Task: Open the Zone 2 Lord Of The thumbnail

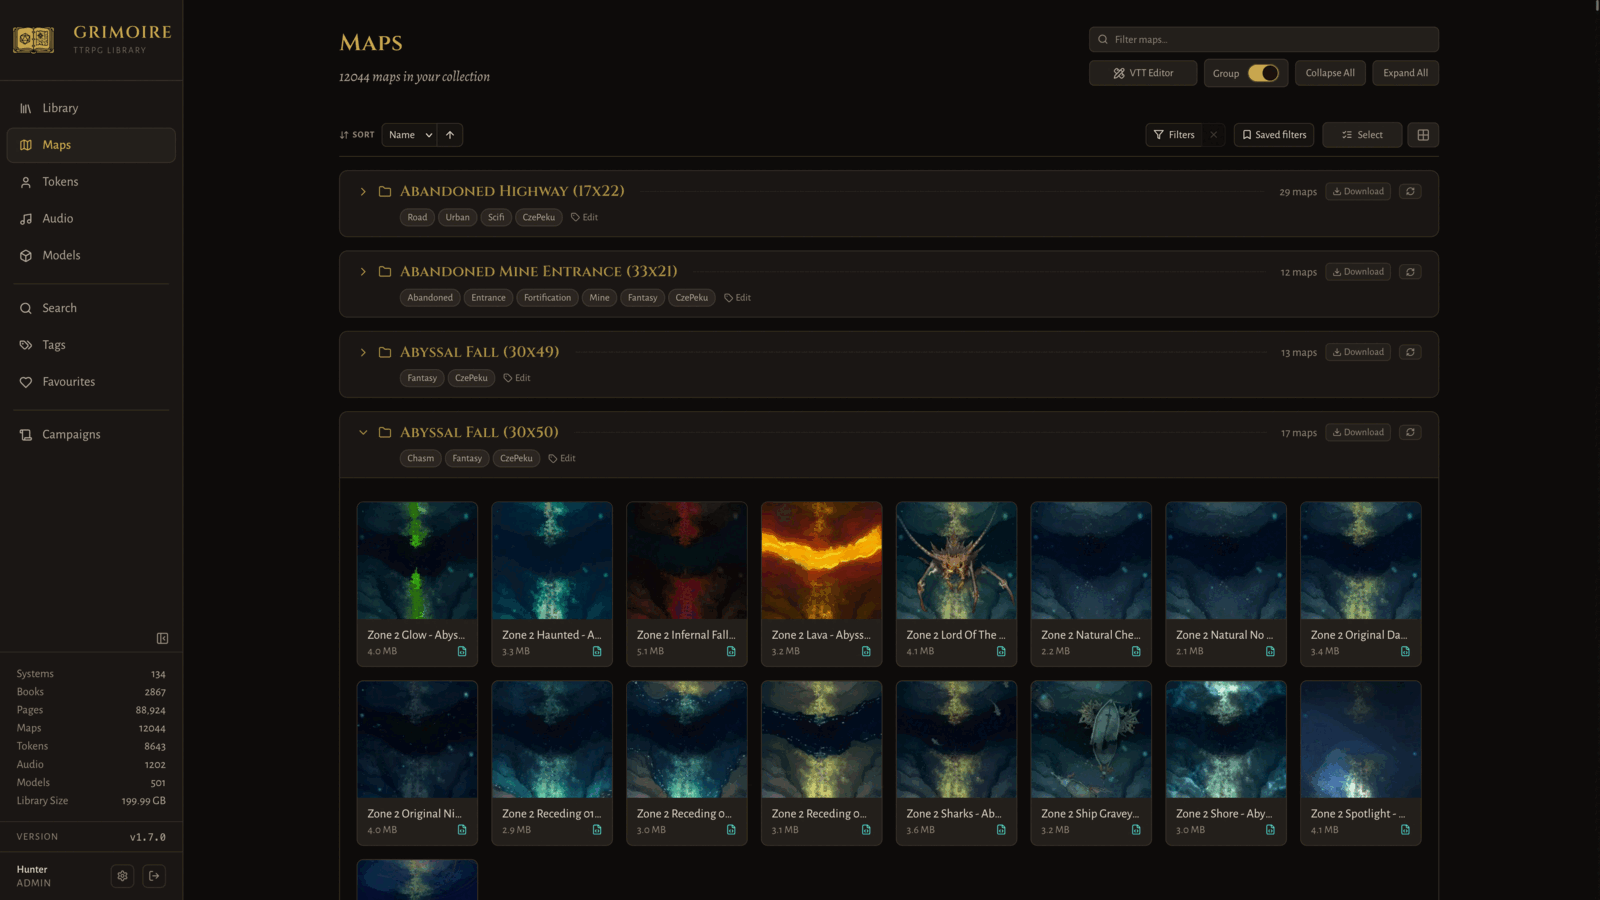Action: click(956, 561)
